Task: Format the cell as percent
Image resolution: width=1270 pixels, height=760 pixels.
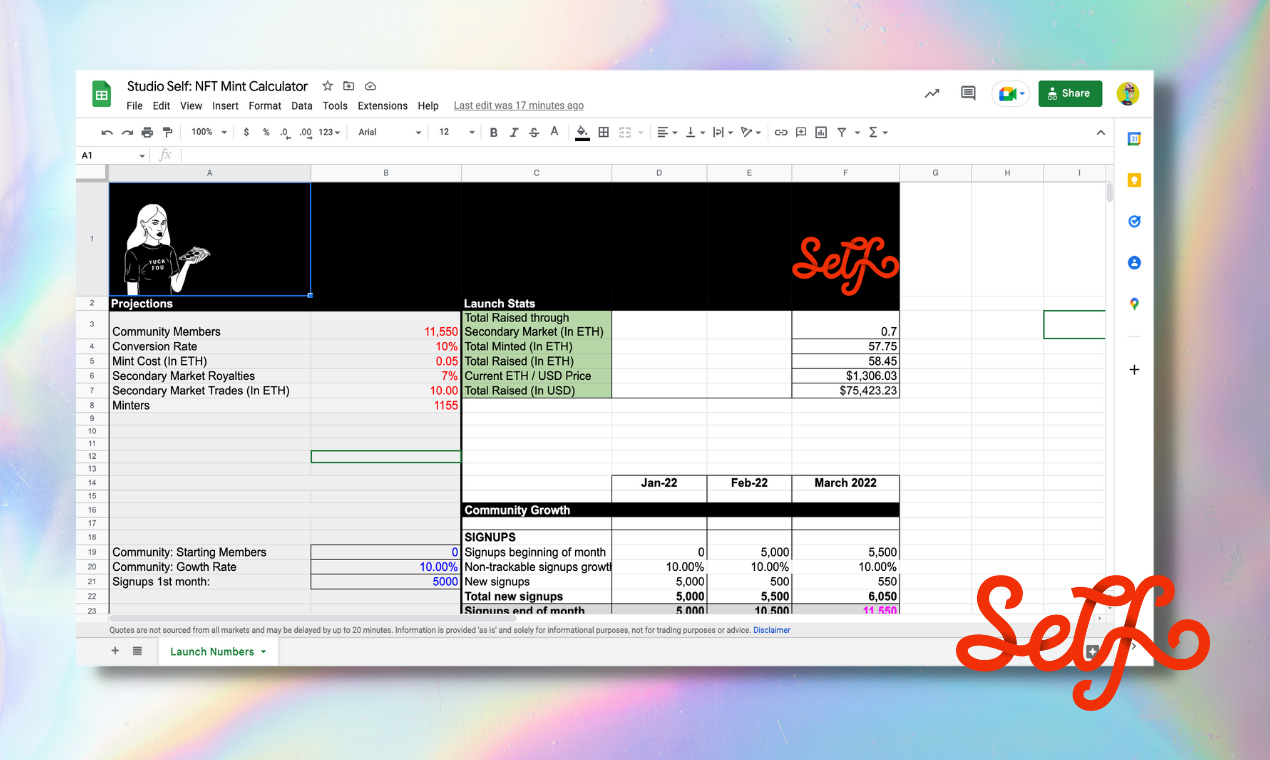Action: pyautogui.click(x=266, y=132)
